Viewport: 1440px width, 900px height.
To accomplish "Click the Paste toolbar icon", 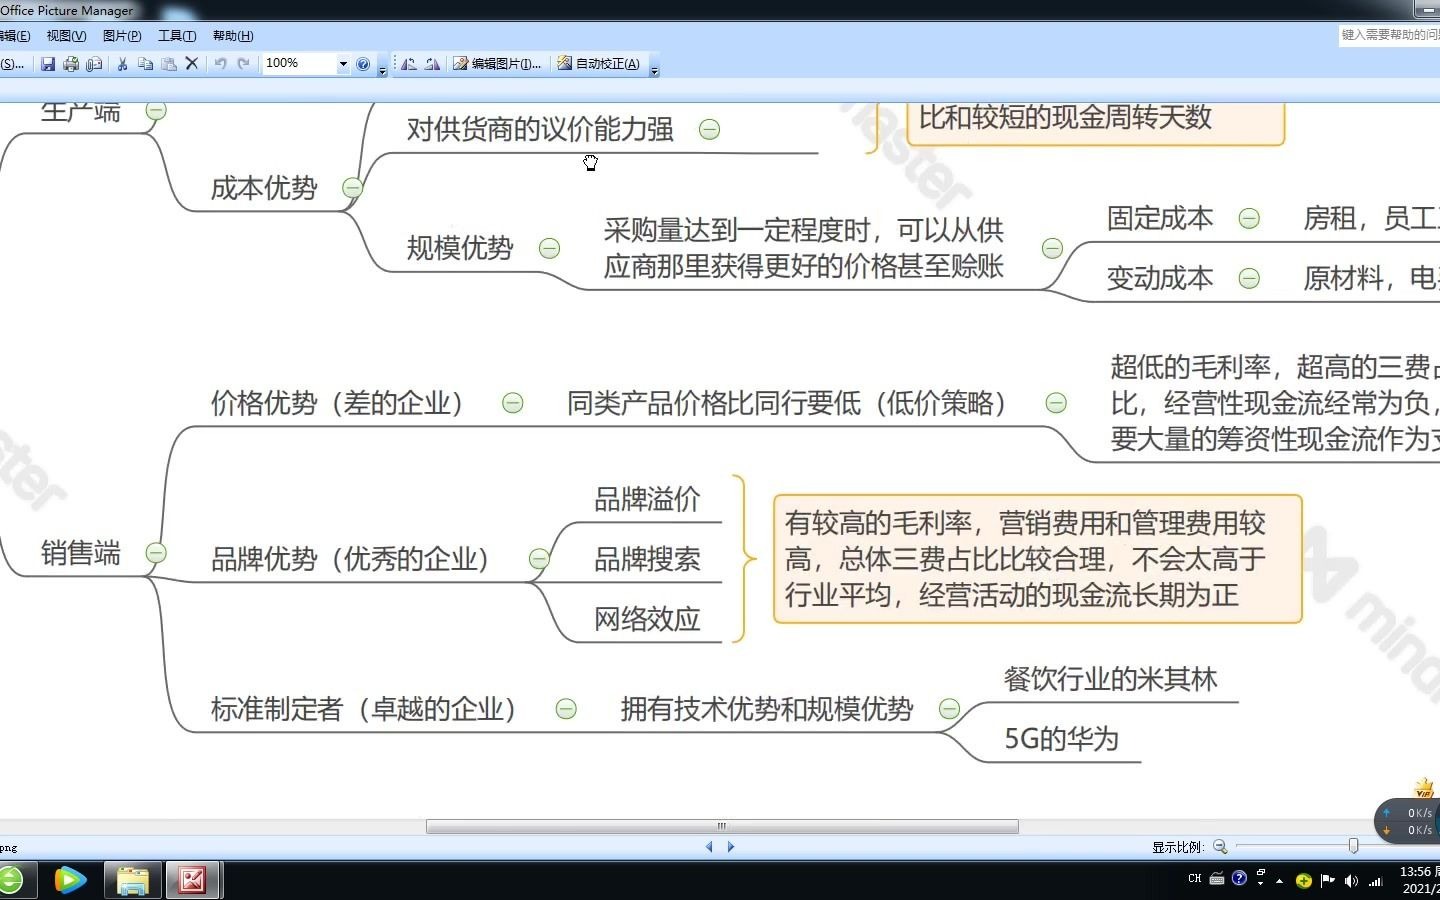I will point(169,64).
